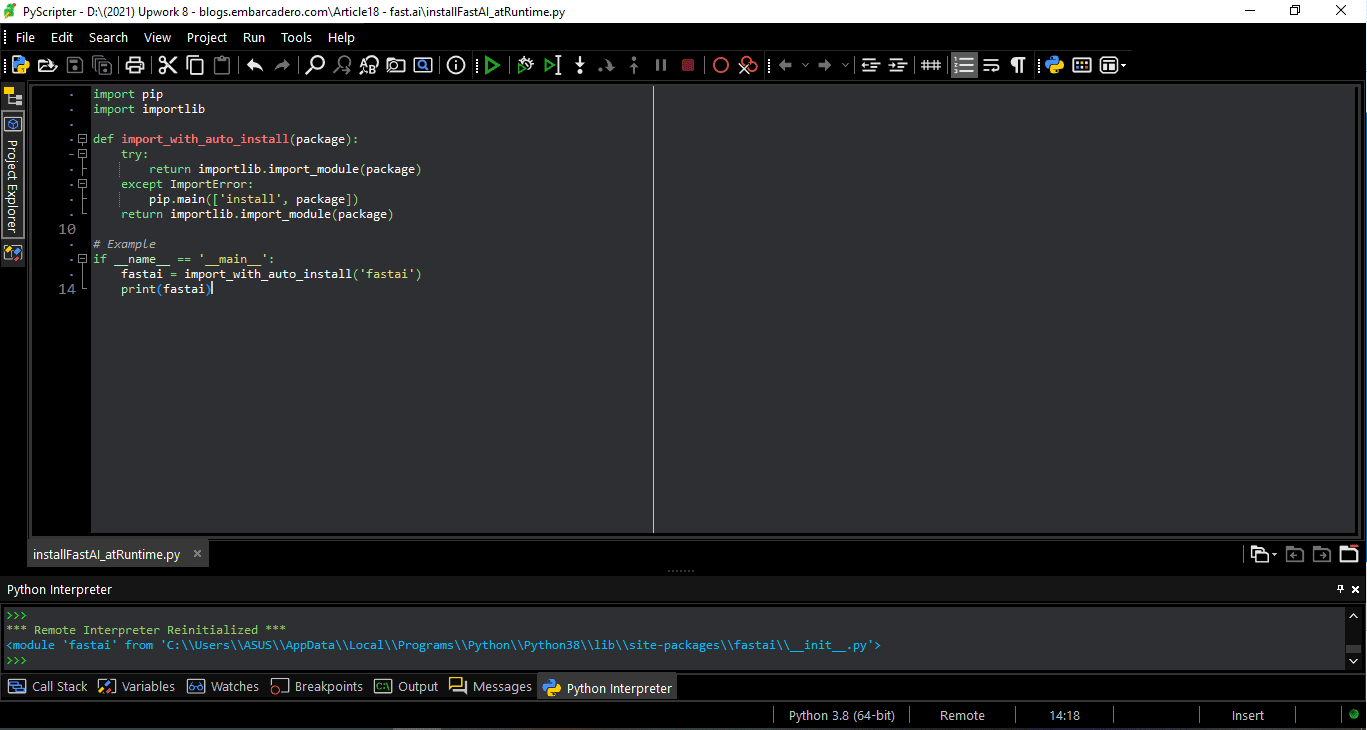Toggle the Python Interpreter panel pin
This screenshot has width=1367, height=730.
[x=1340, y=589]
